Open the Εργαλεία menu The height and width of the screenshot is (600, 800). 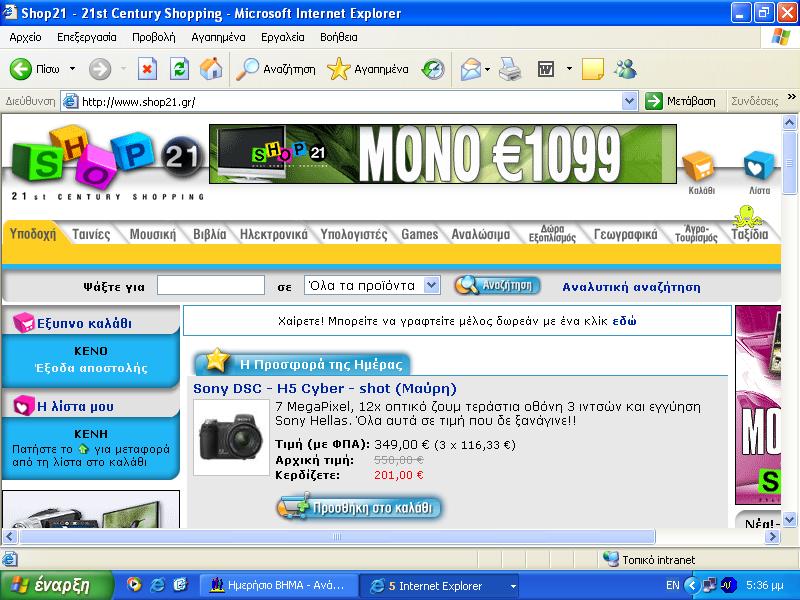(x=282, y=37)
